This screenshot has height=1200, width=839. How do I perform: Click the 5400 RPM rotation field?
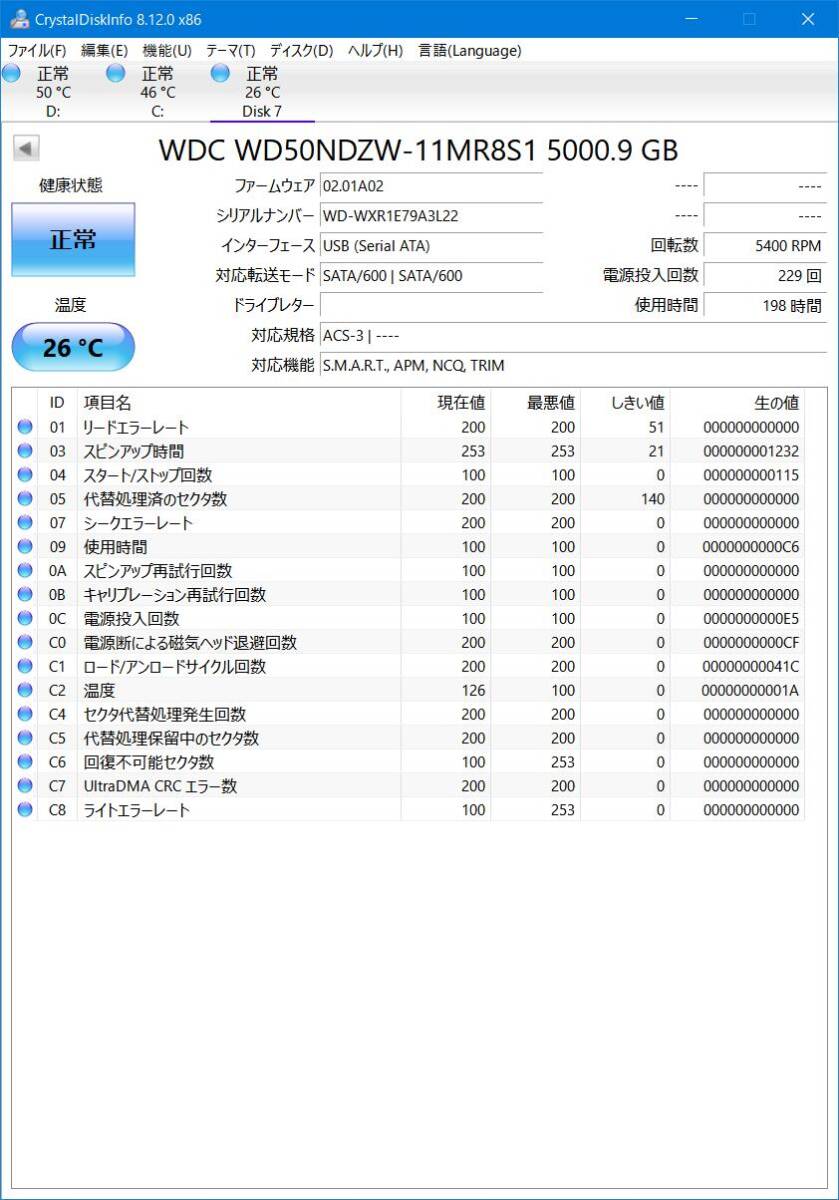765,246
